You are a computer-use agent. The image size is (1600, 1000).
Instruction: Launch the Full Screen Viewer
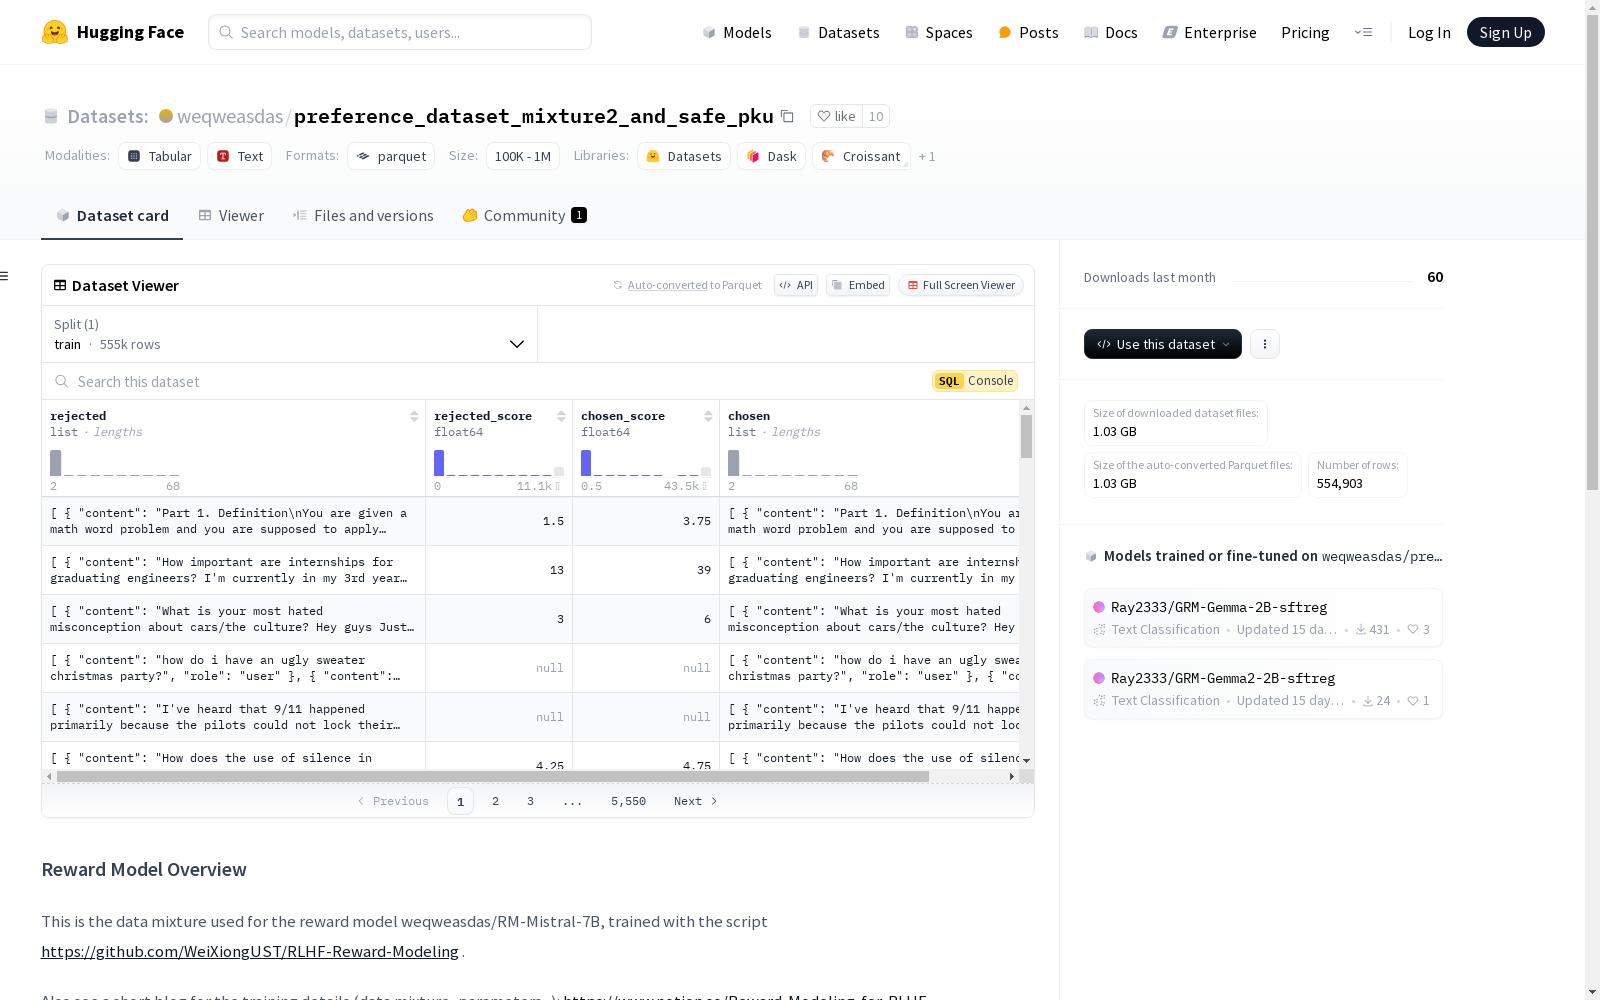(961, 285)
